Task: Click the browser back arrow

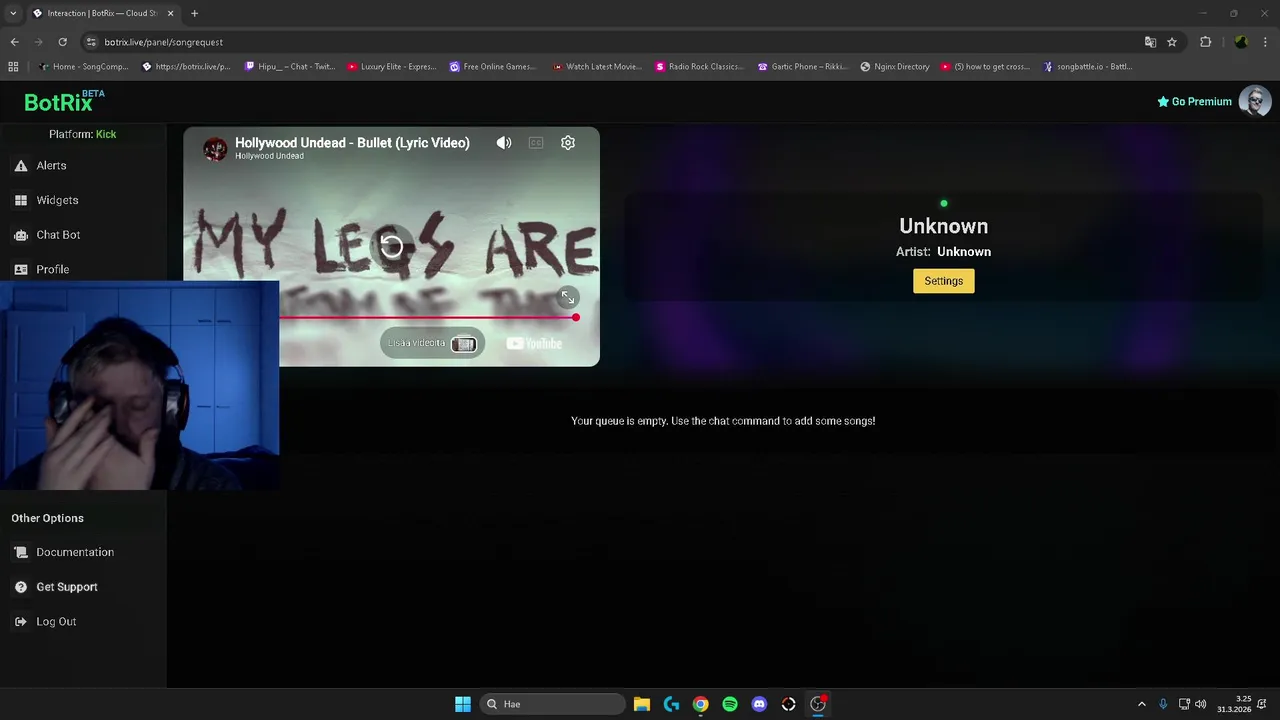Action: pyautogui.click(x=14, y=42)
